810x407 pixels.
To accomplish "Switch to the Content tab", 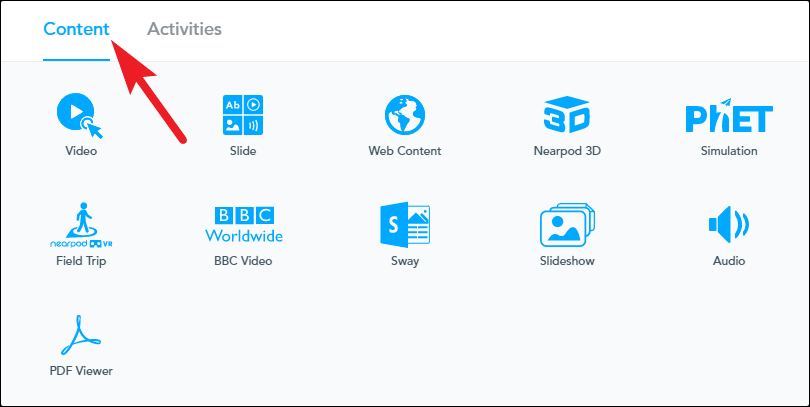I will click(x=76, y=29).
